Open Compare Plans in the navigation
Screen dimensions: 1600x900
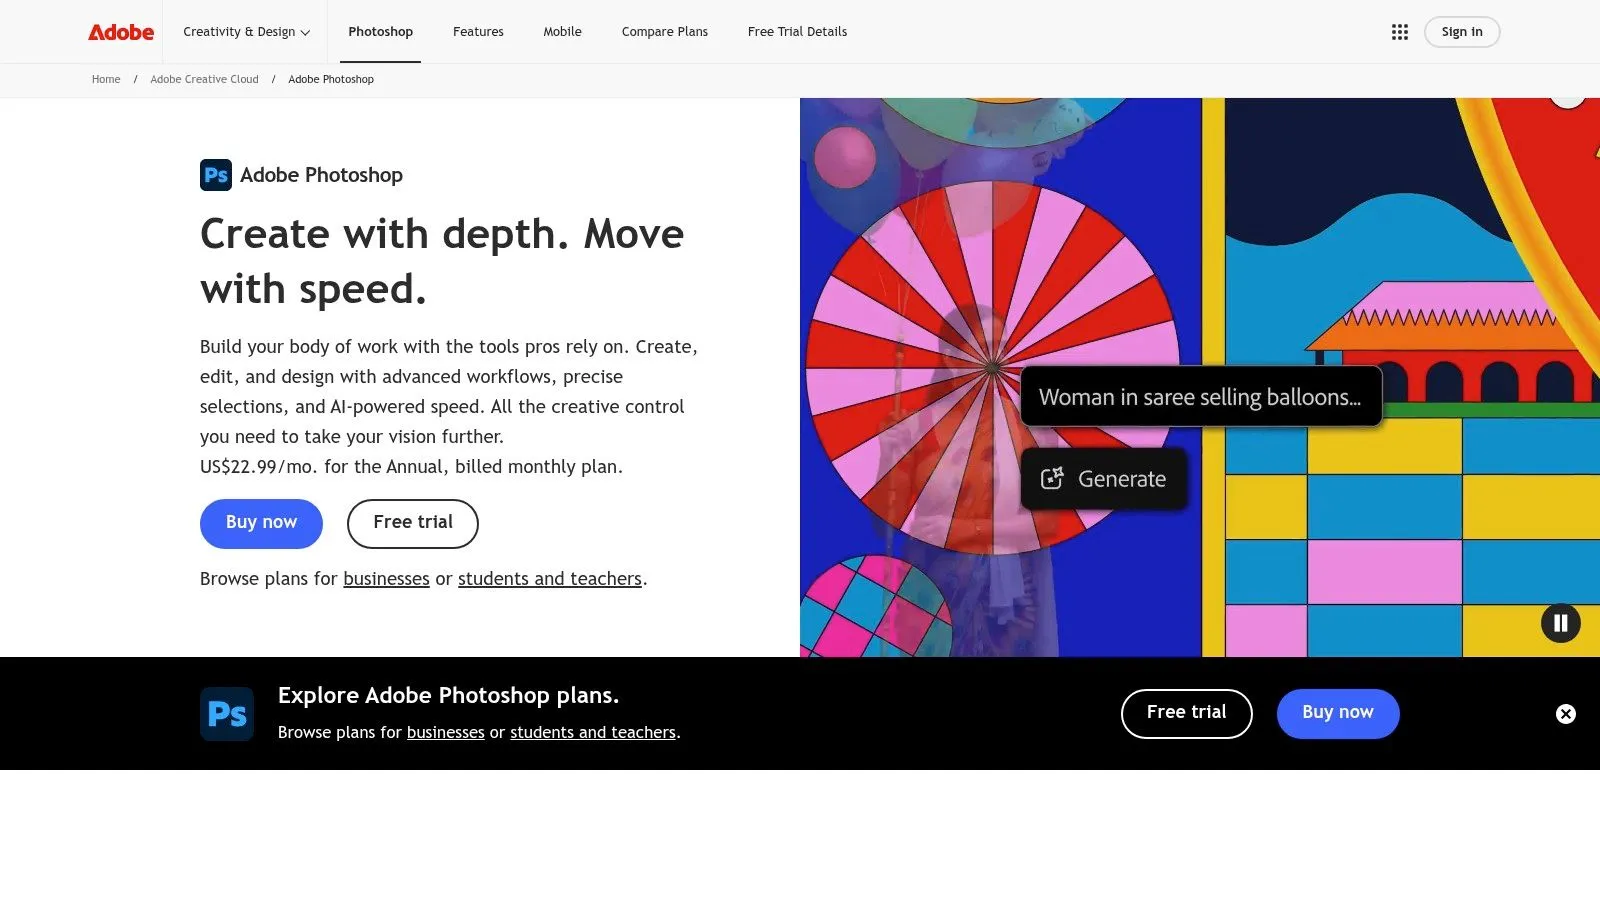(x=665, y=32)
